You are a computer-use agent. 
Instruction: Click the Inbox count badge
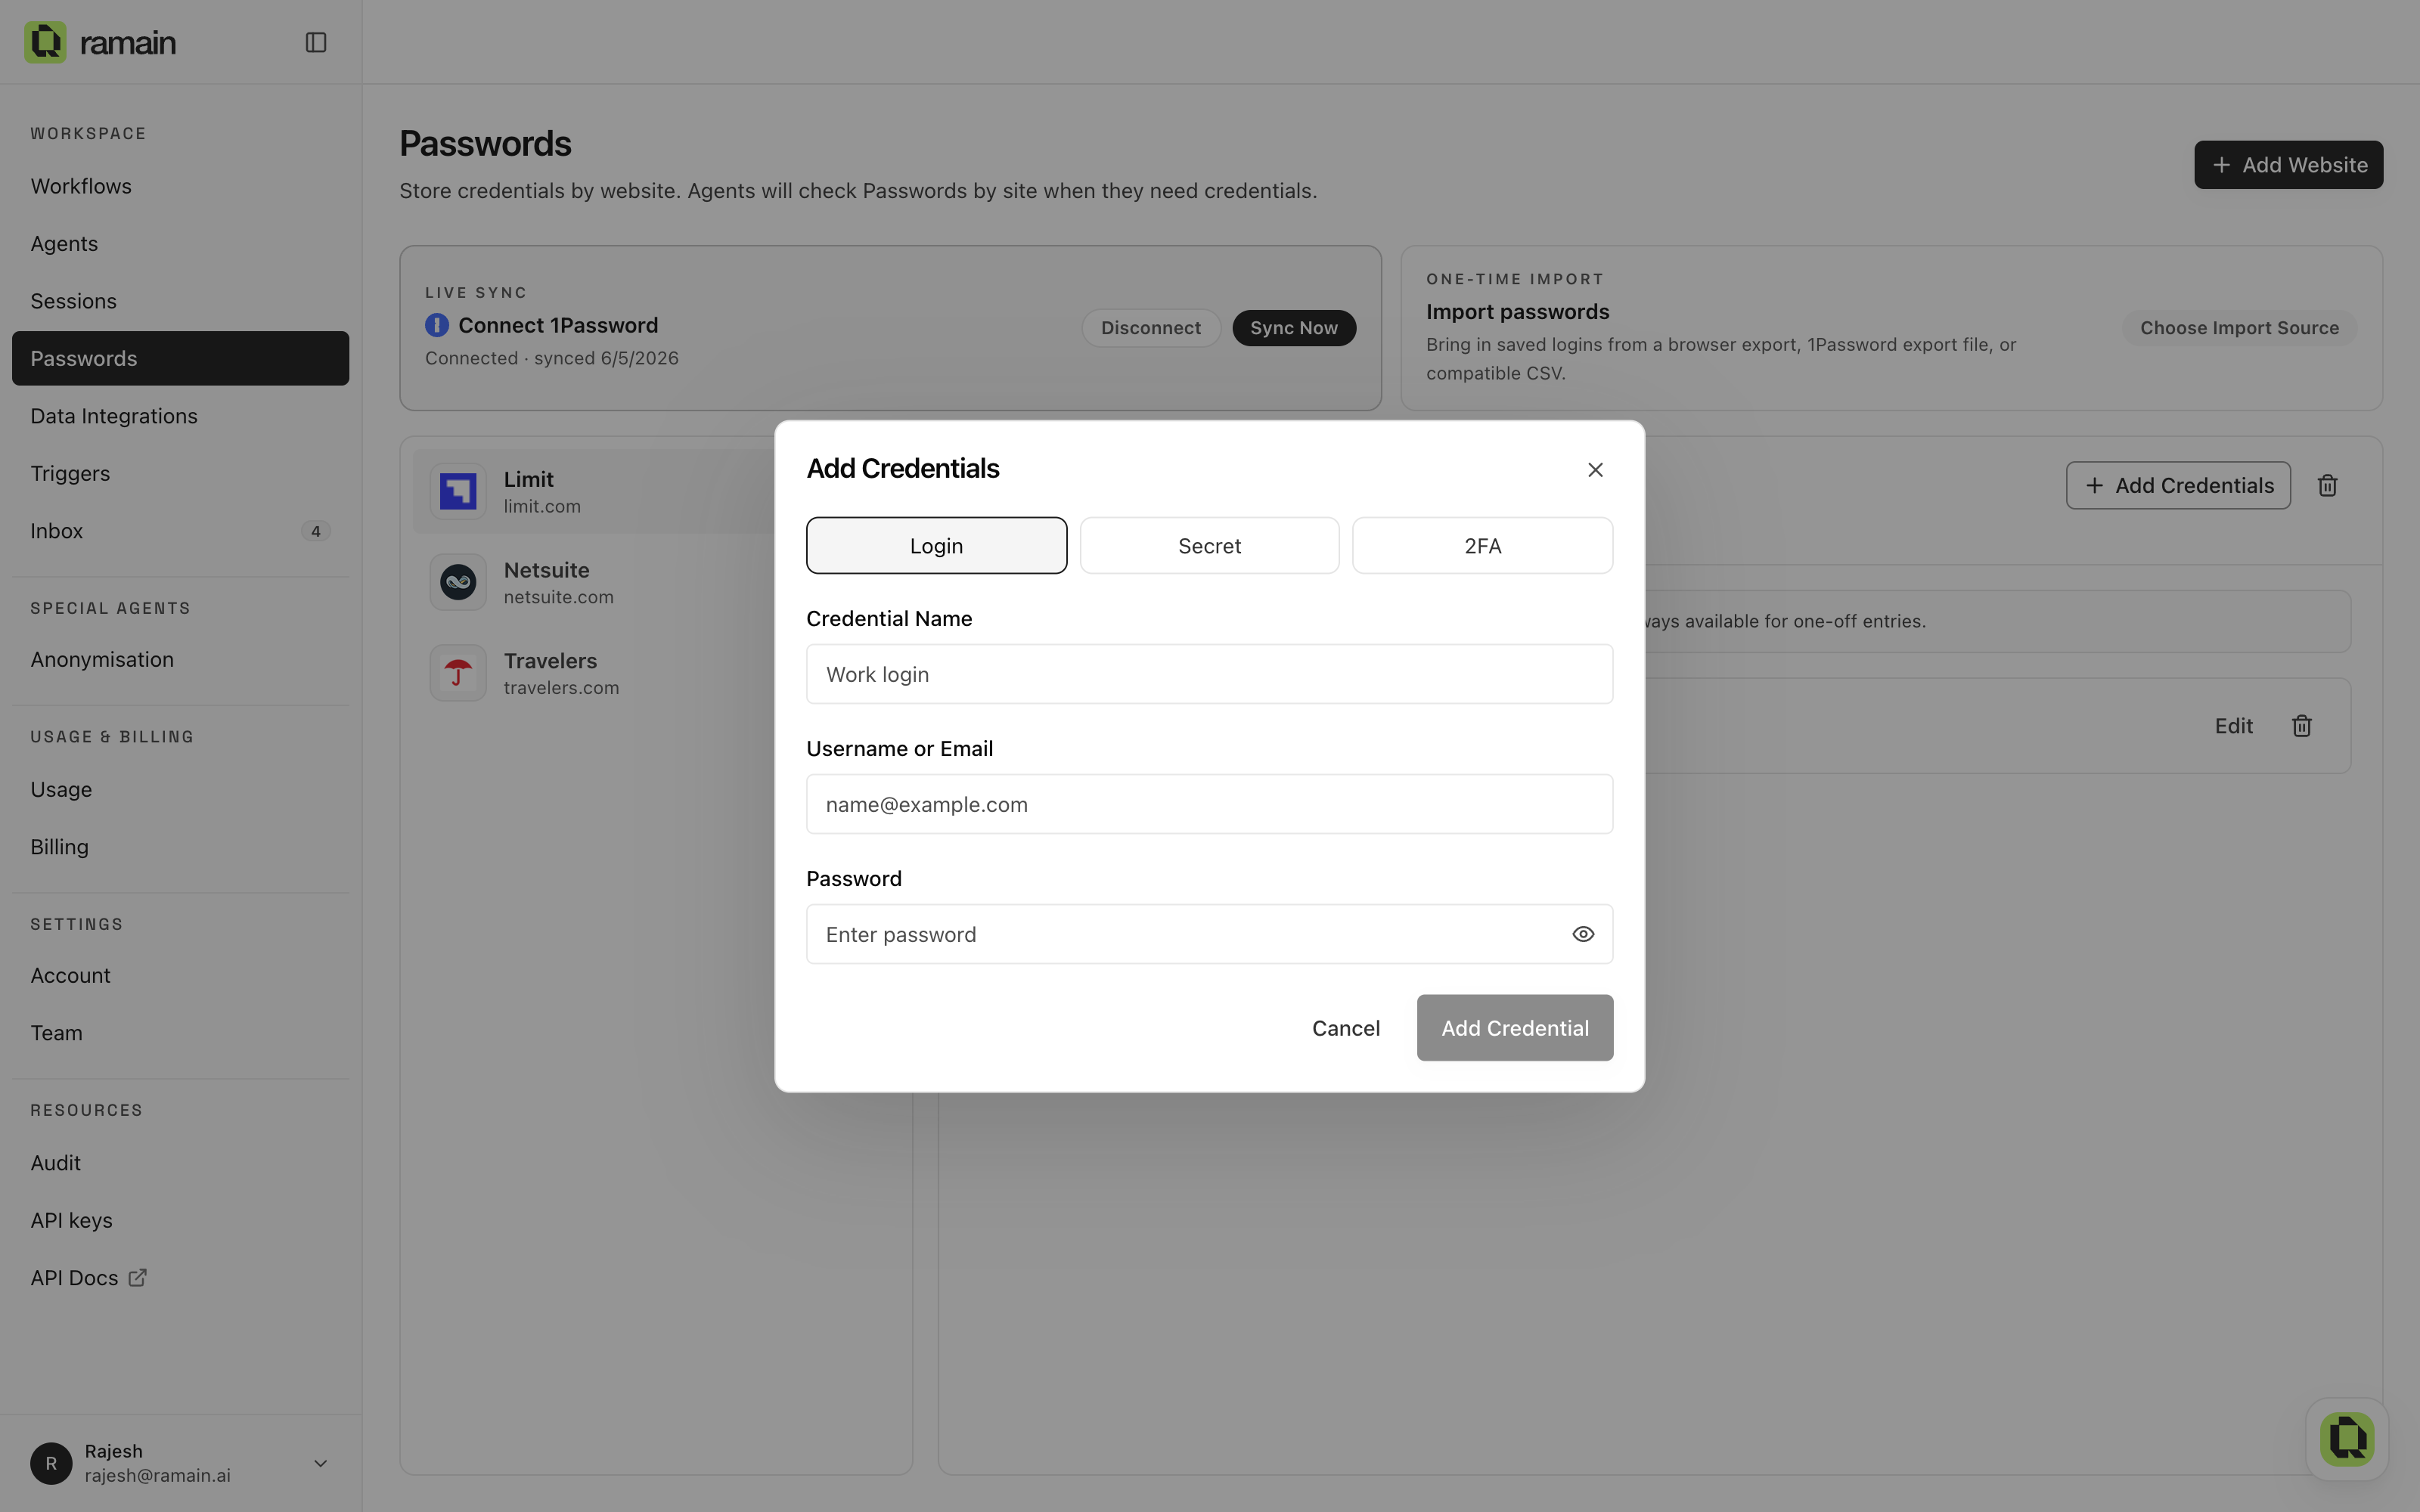[x=315, y=531]
